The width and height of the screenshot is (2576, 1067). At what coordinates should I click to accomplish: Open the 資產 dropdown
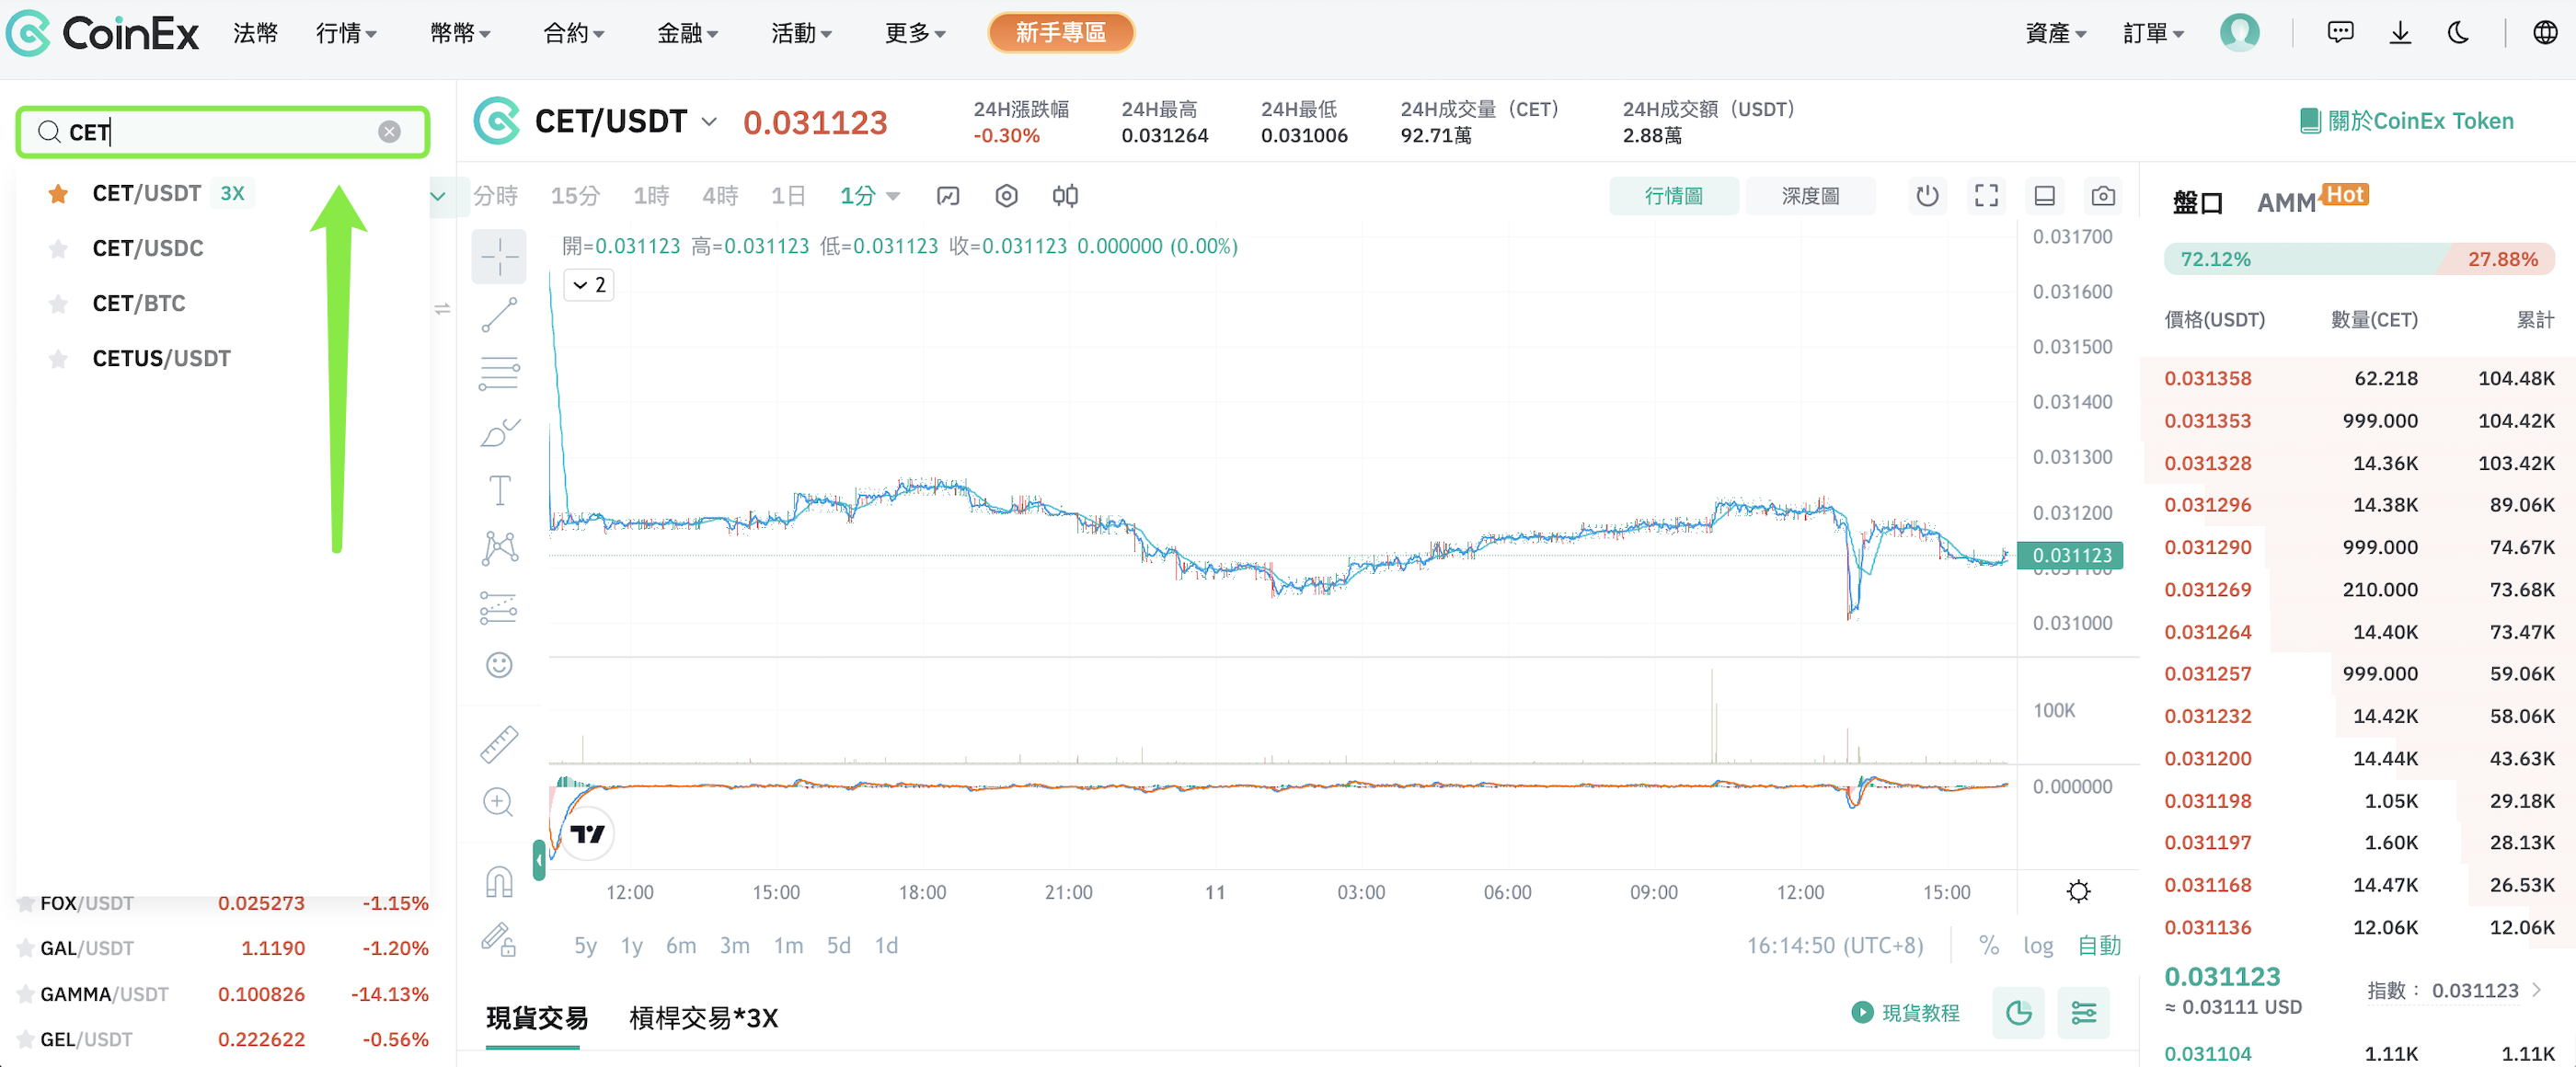coord(2056,33)
